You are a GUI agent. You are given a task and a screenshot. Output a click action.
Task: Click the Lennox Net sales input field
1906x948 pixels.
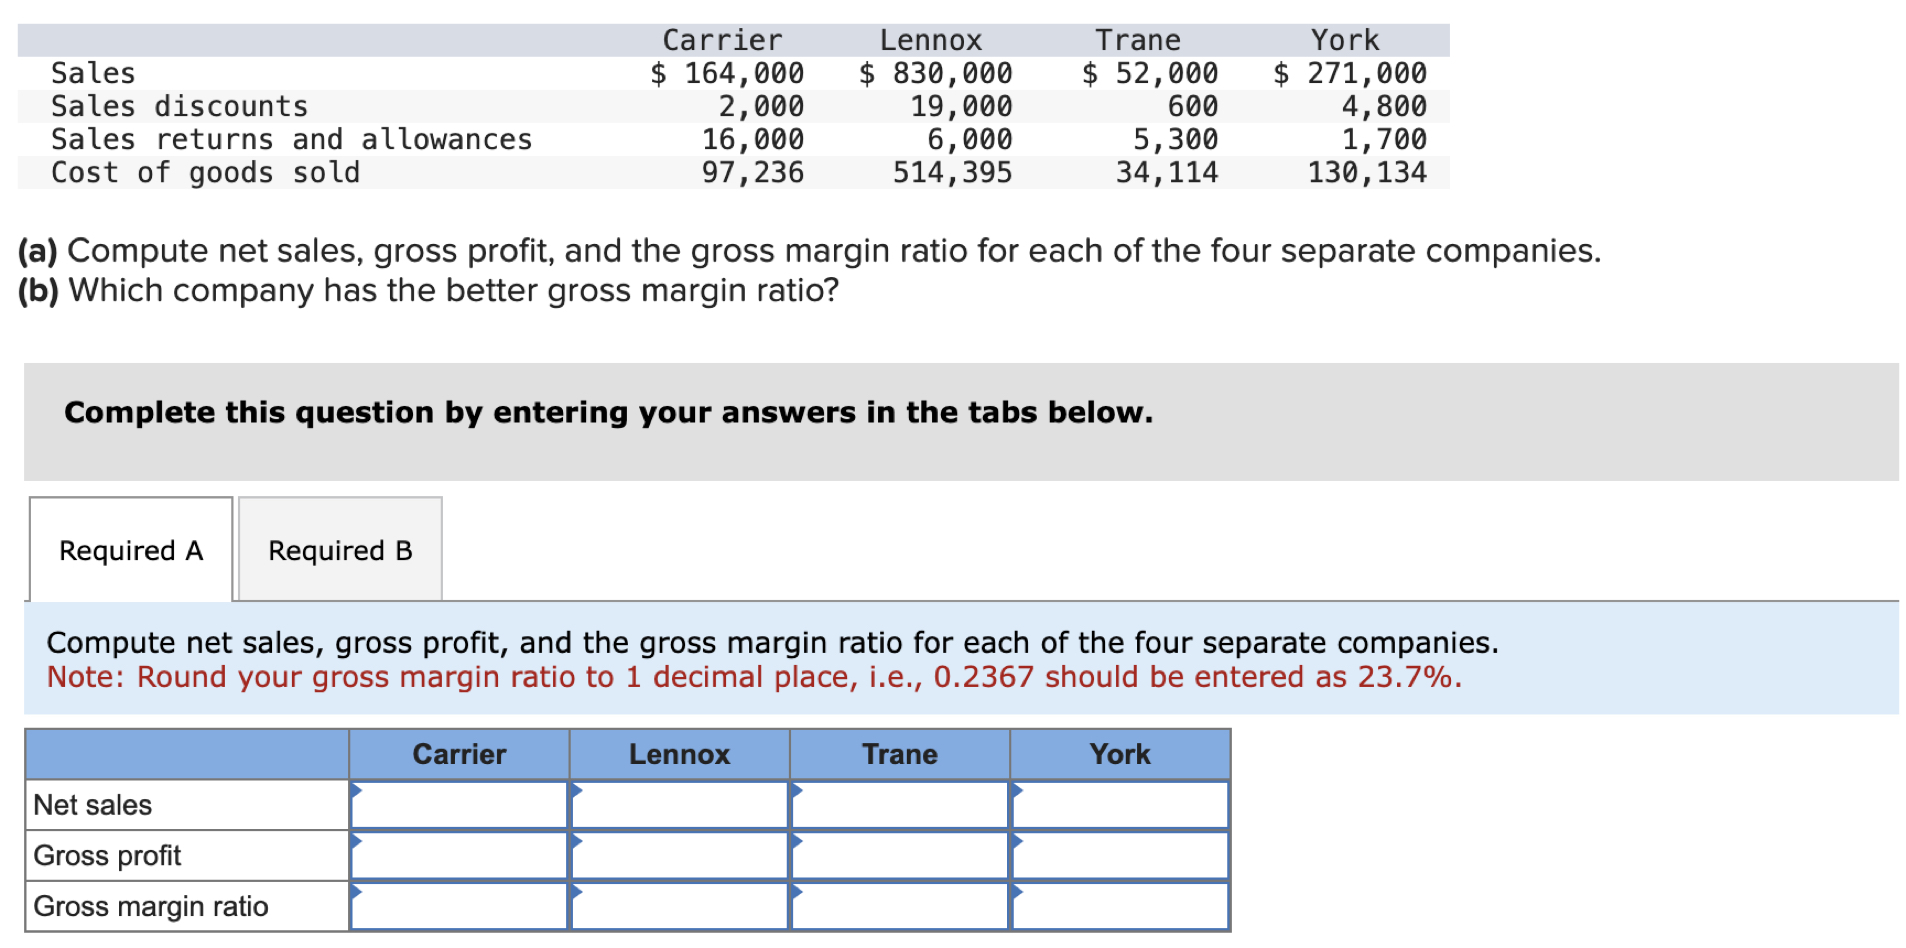681,804
